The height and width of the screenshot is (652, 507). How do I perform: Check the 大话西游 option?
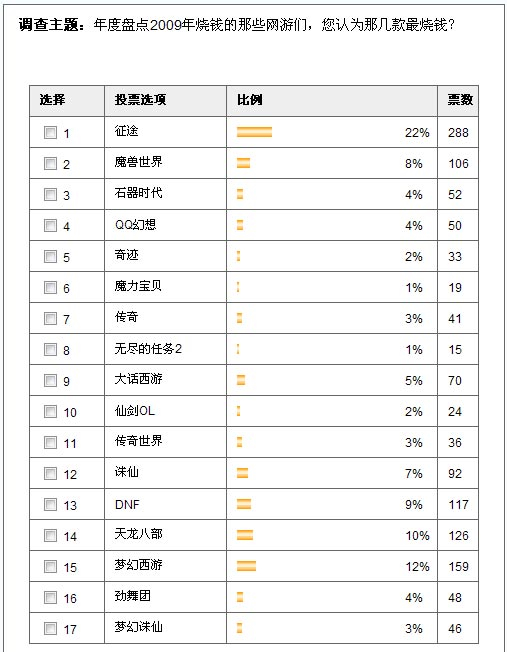tap(50, 380)
